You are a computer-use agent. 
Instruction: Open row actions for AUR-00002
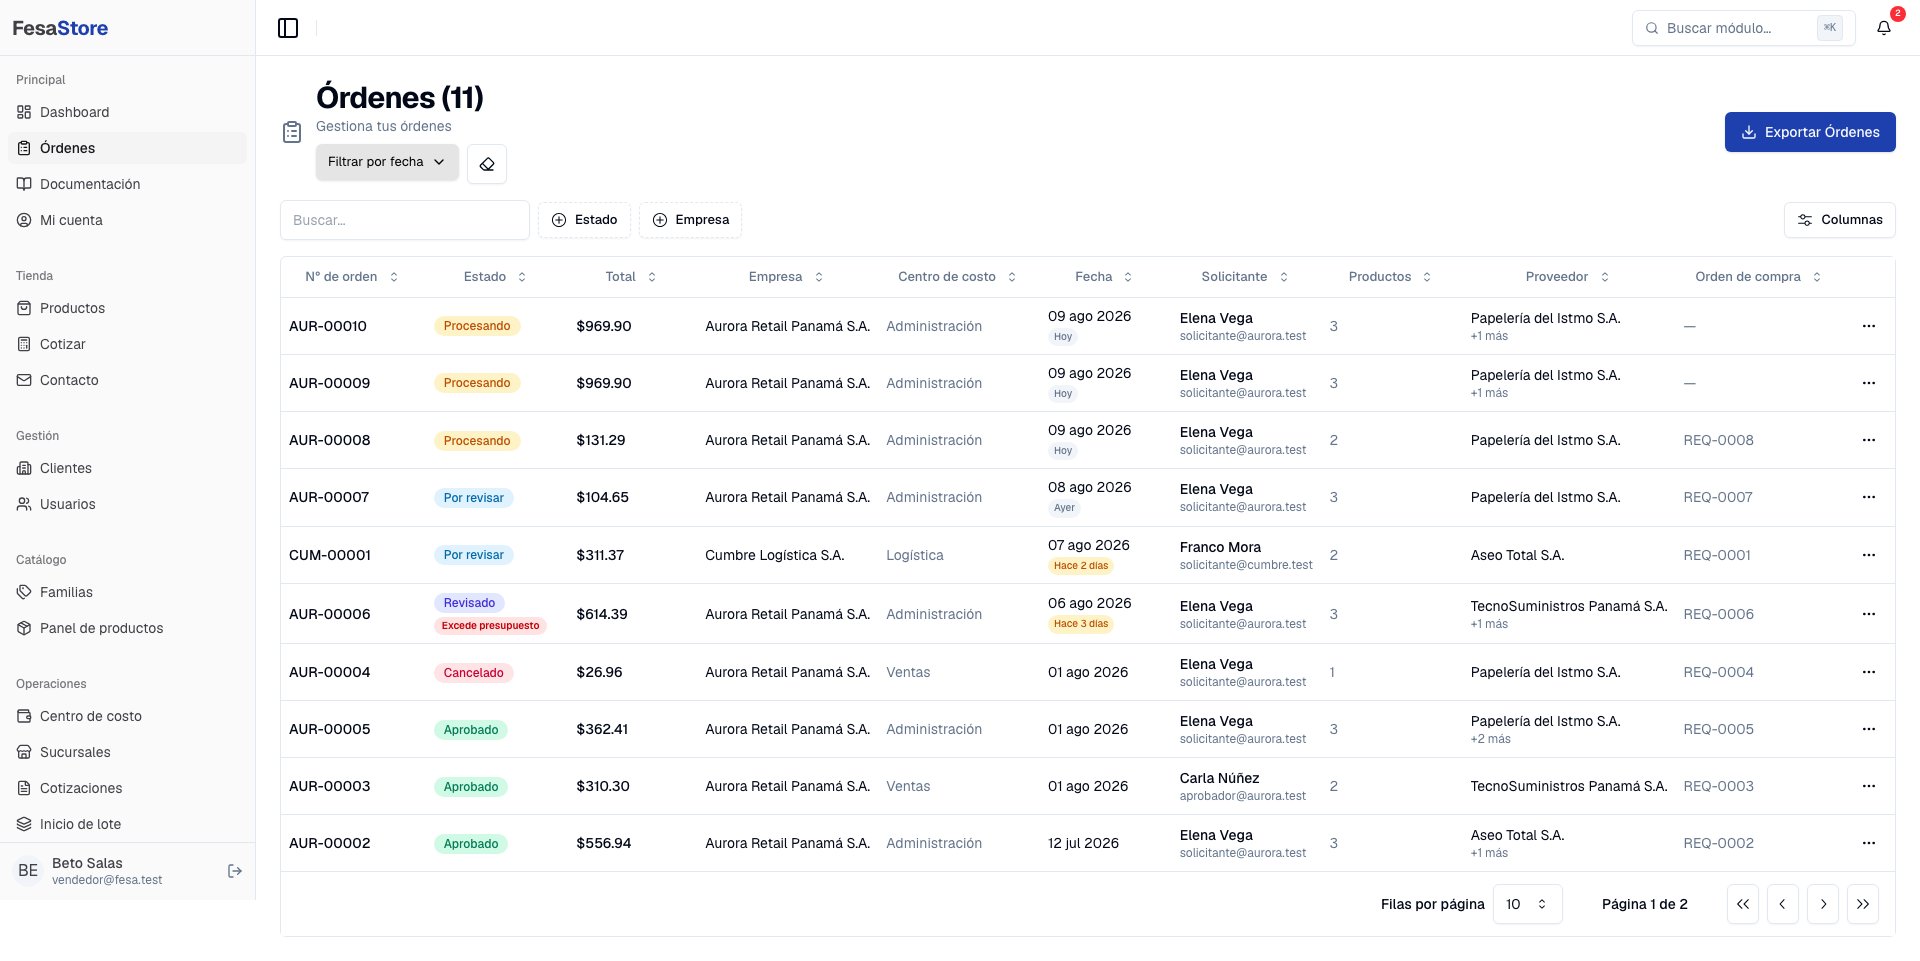pos(1869,843)
